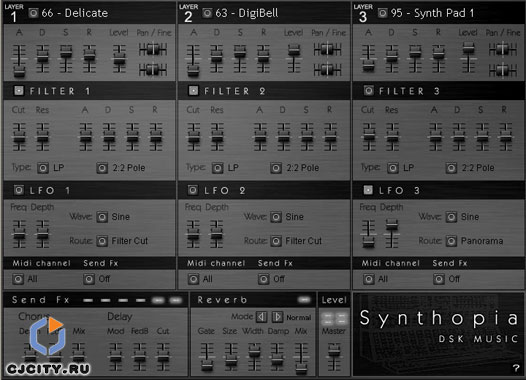Click Master level slider
526x380 pixels.
point(334,357)
